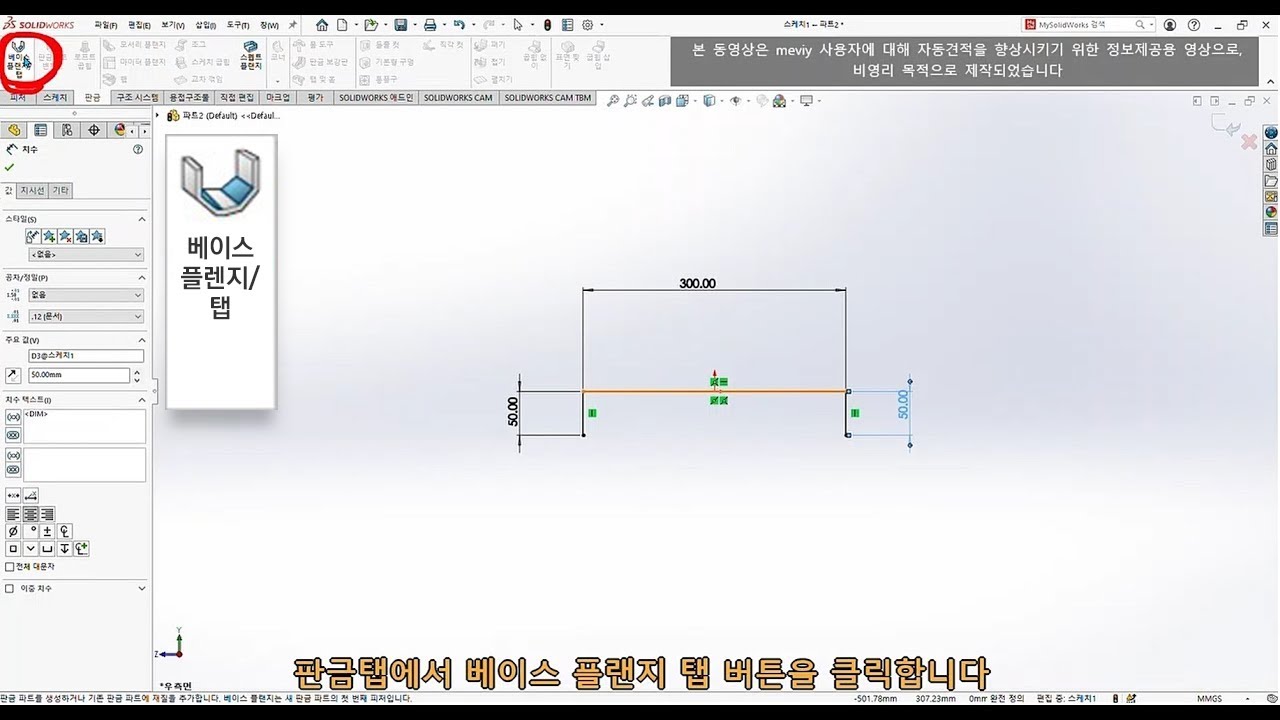Collapse the 스타일(S) section
The width and height of the screenshot is (1280, 720).
click(142, 219)
